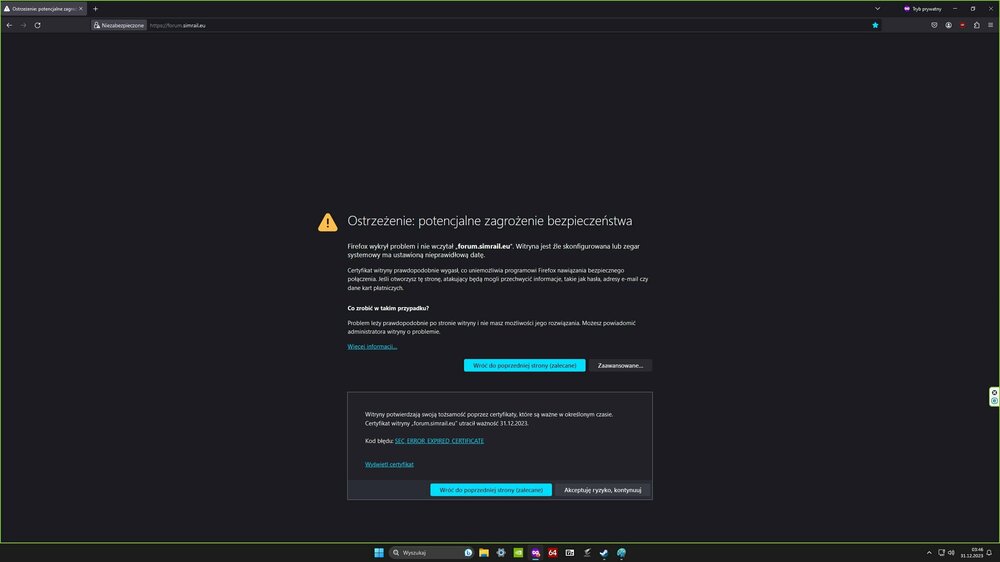Click the upper 'Wróć do poprzedniej strony (zalecane)' button
This screenshot has height=562, width=1000.
tap(524, 366)
